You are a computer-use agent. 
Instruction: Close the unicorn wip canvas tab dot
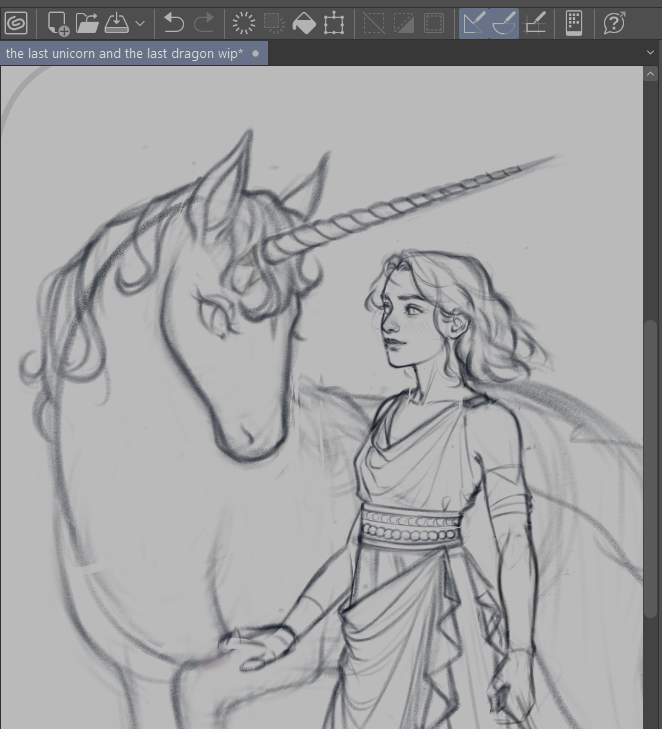(x=255, y=53)
